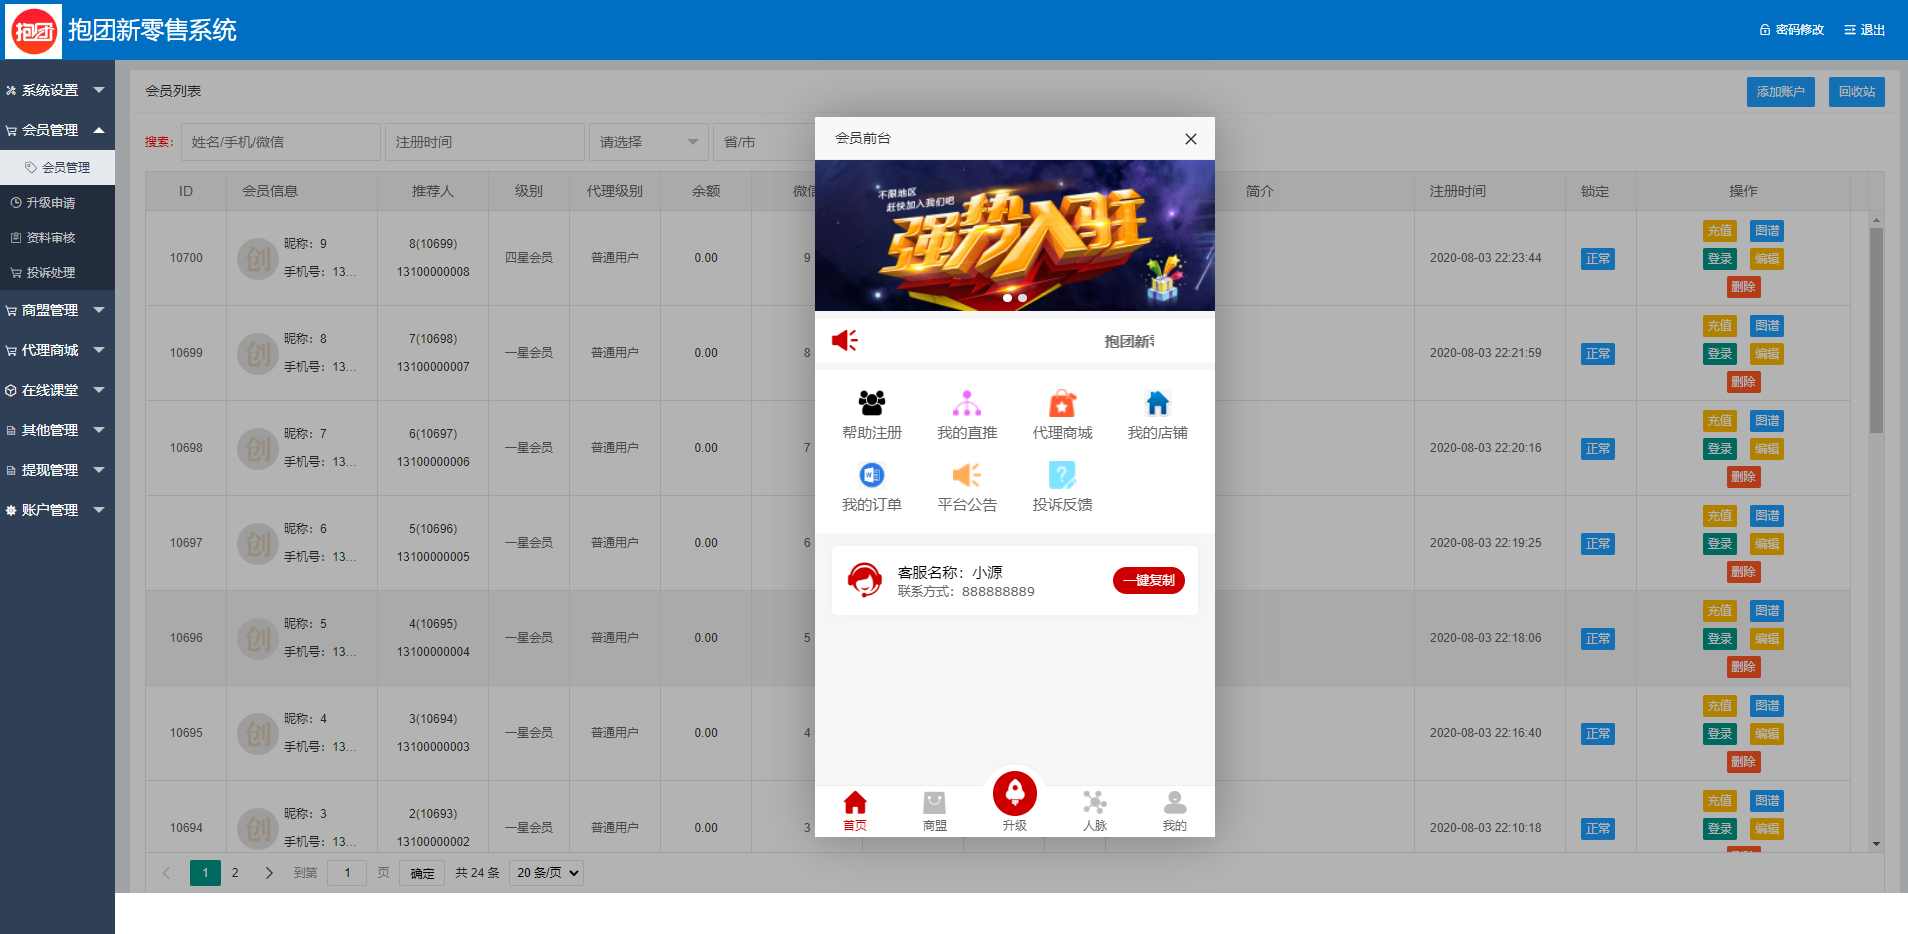This screenshot has height=934, width=1908.
Task: Open 我的店铺 via the house icon
Action: (x=1156, y=404)
